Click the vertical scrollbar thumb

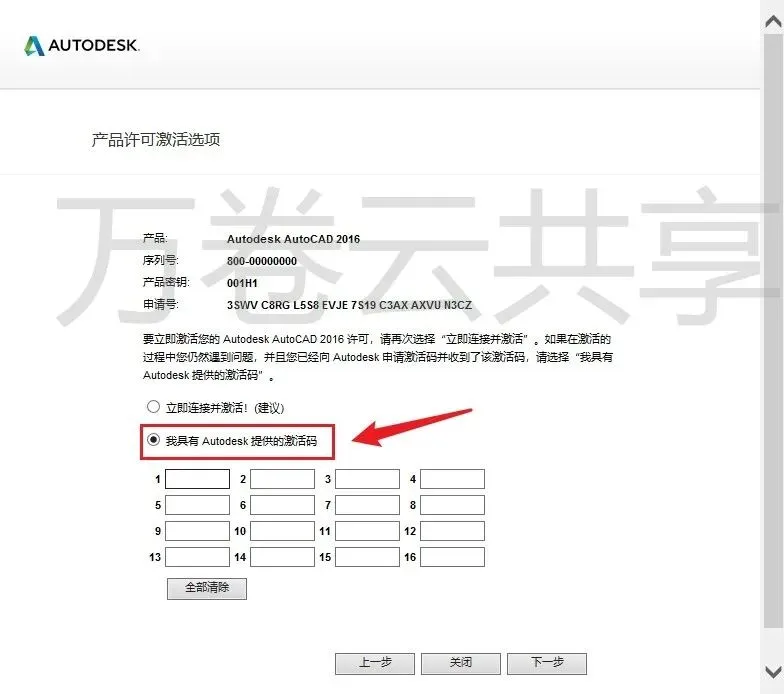774,330
